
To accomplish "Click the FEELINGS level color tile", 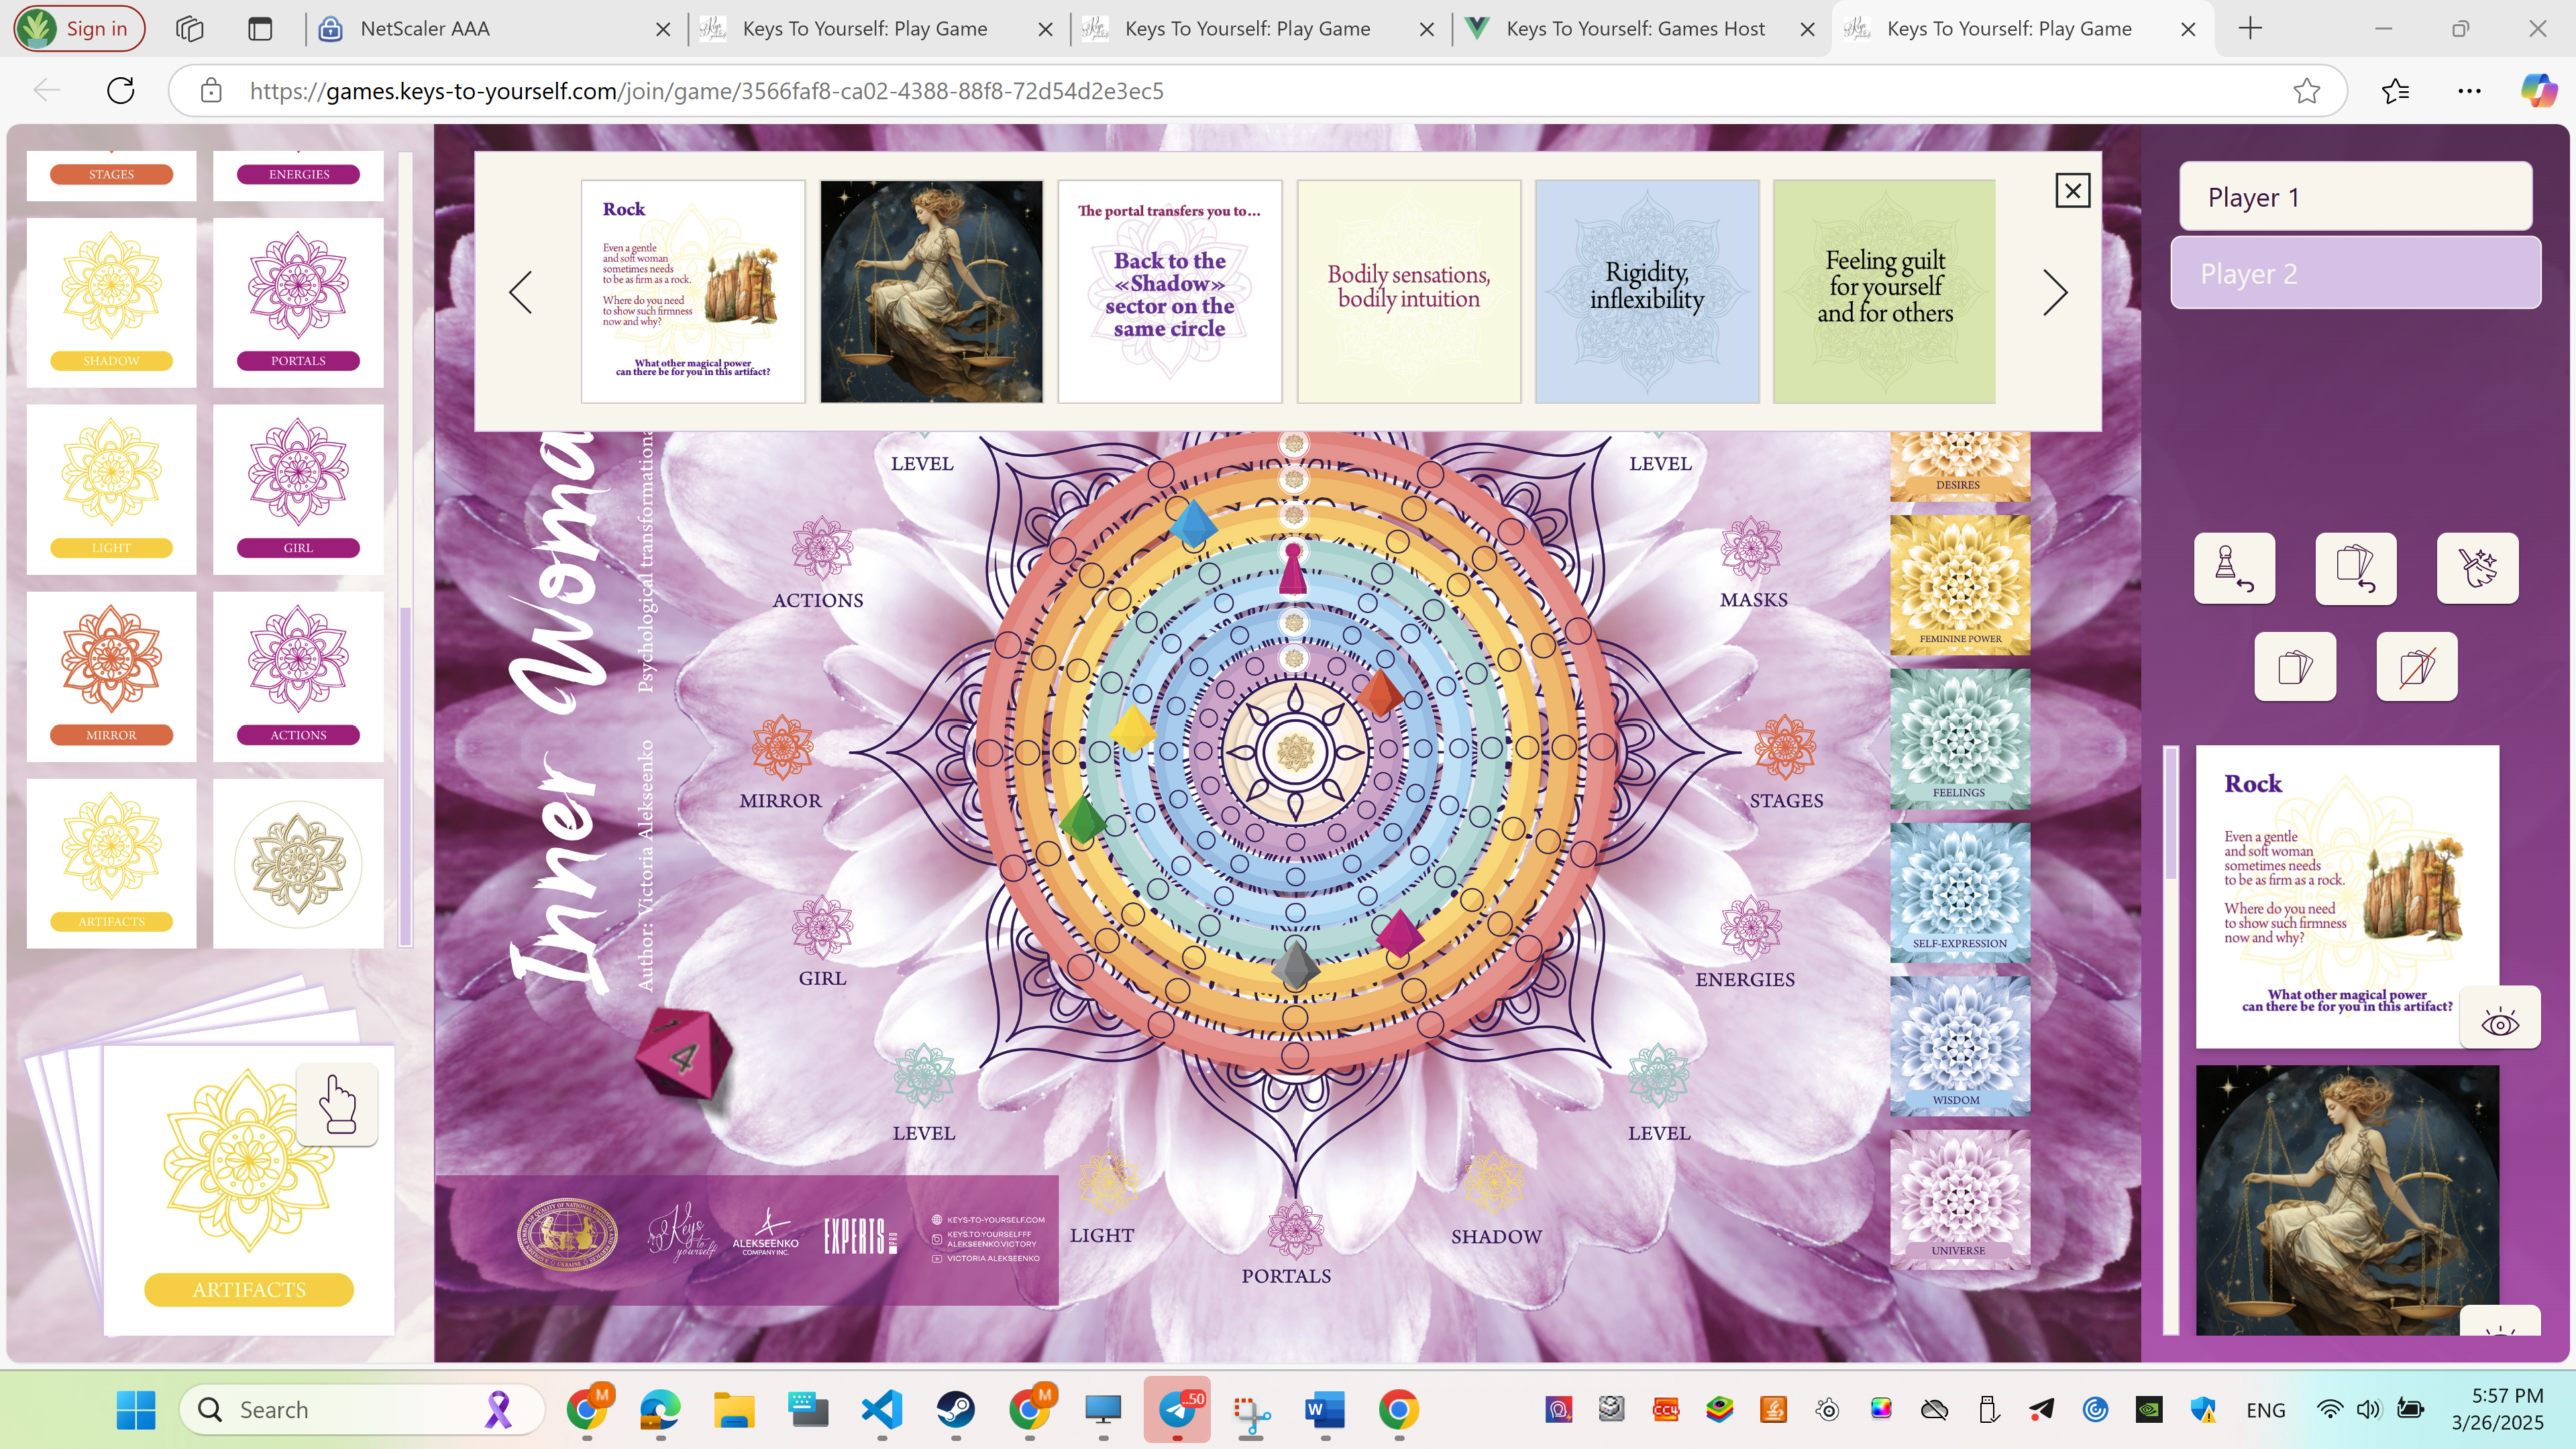I will (1959, 739).
